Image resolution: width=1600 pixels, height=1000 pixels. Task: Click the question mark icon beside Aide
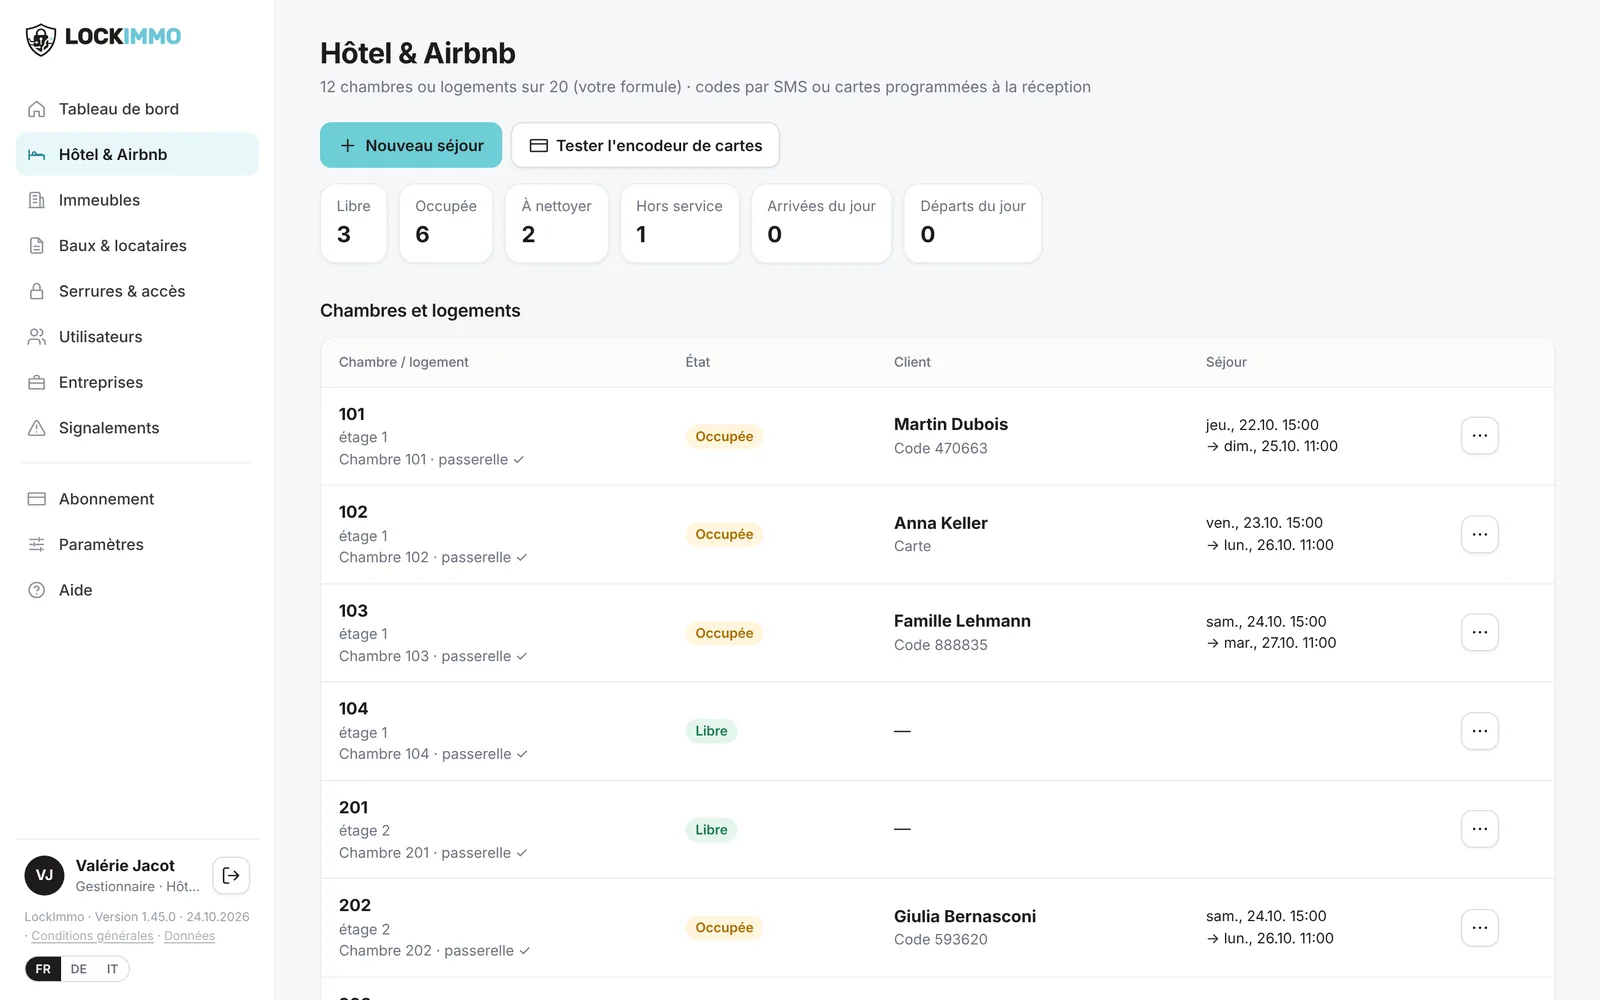point(37,590)
